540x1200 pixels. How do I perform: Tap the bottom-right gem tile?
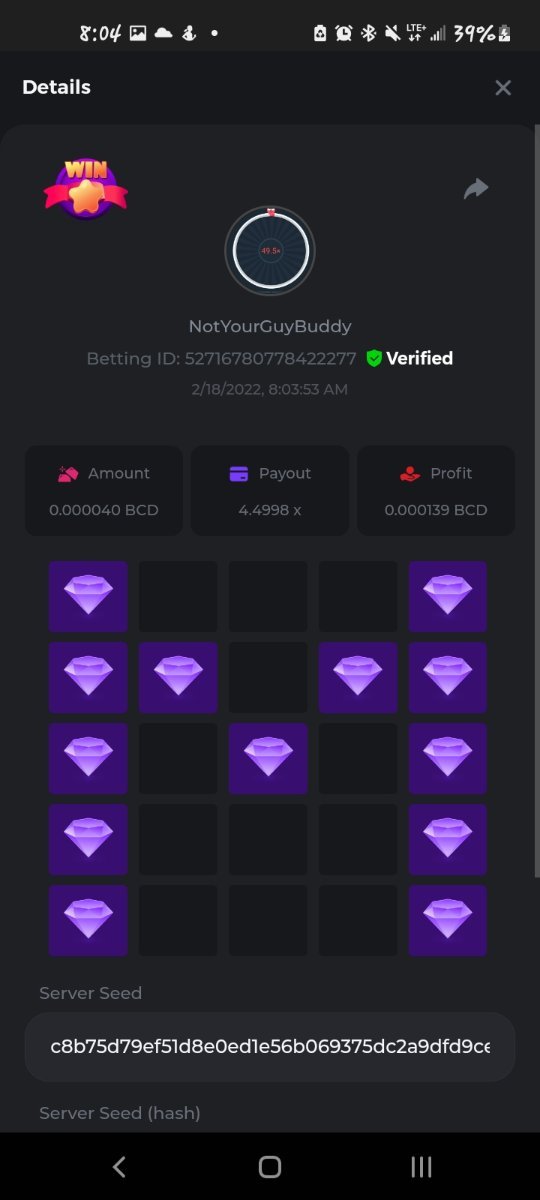[x=448, y=920]
